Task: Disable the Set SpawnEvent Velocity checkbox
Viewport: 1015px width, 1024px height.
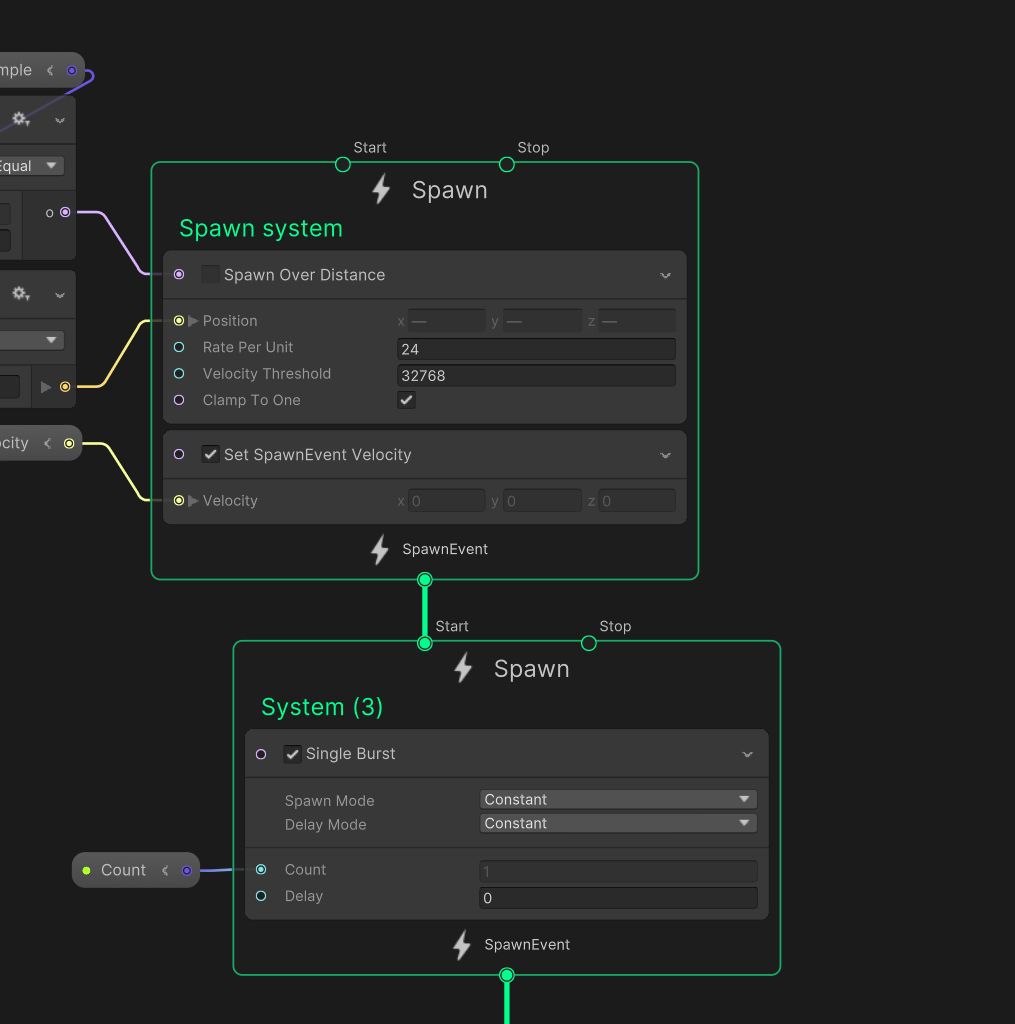Action: [210, 453]
